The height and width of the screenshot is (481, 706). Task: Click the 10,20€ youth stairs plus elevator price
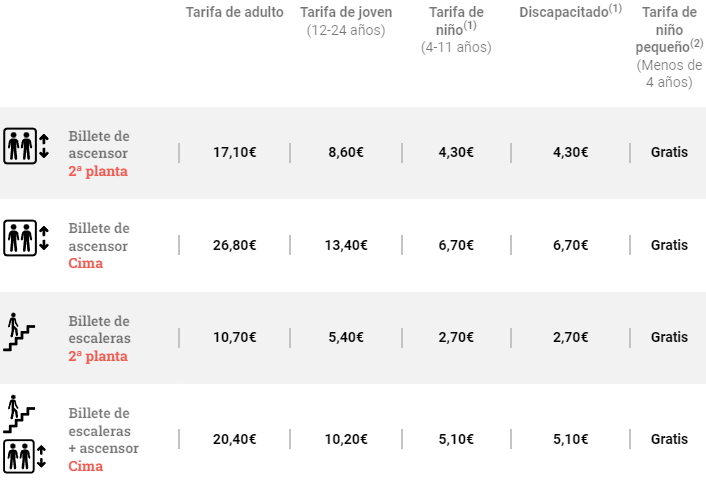pos(346,439)
